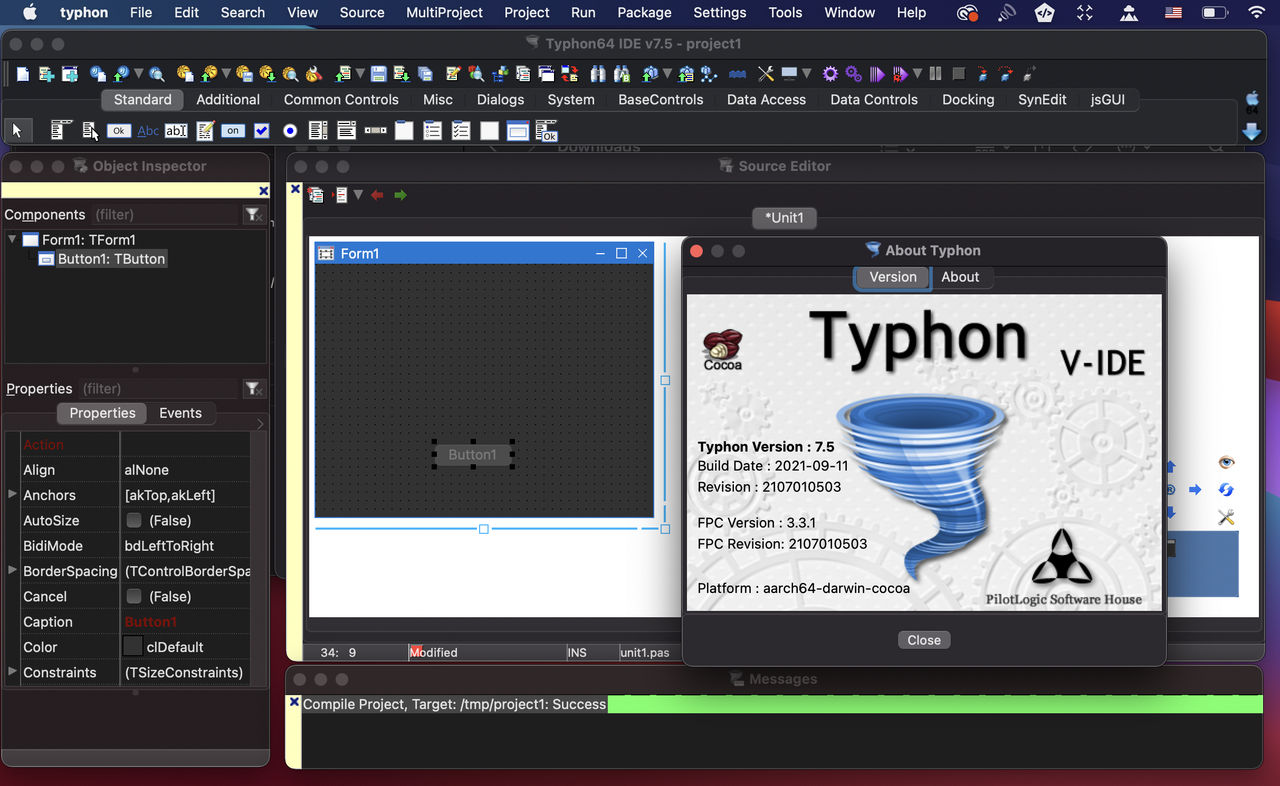Open dropdown arrow beside the Run-with-debug icon
Screen dimensions: 1280x786
click(x=917, y=74)
